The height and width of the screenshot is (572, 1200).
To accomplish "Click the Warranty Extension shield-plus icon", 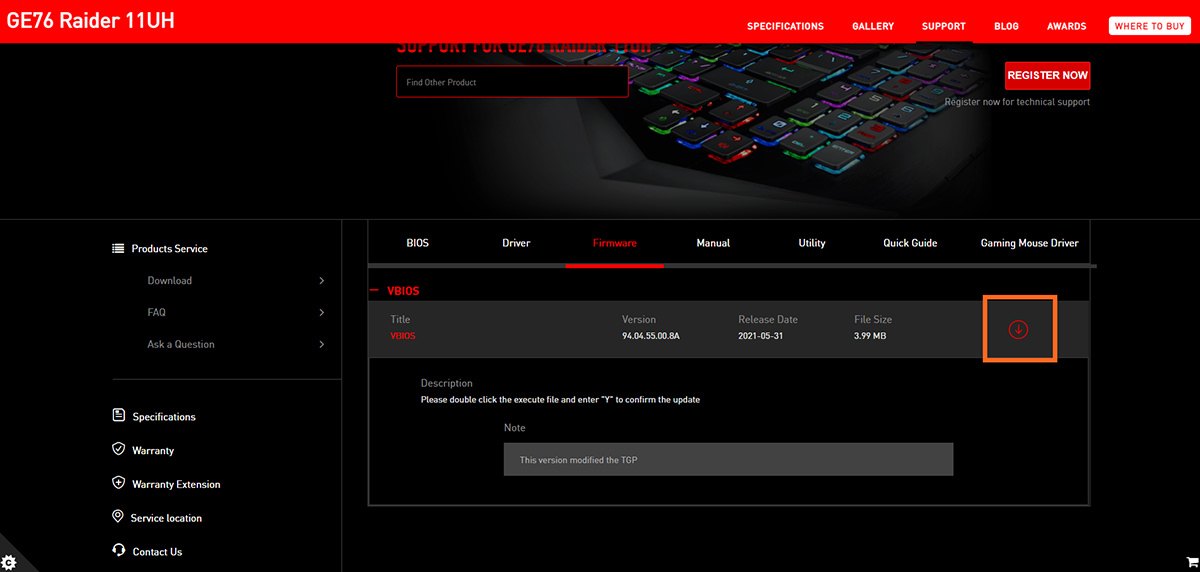I will [119, 484].
